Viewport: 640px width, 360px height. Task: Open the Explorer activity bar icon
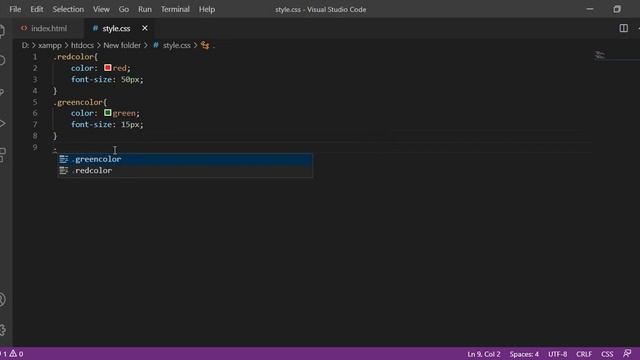2,31
